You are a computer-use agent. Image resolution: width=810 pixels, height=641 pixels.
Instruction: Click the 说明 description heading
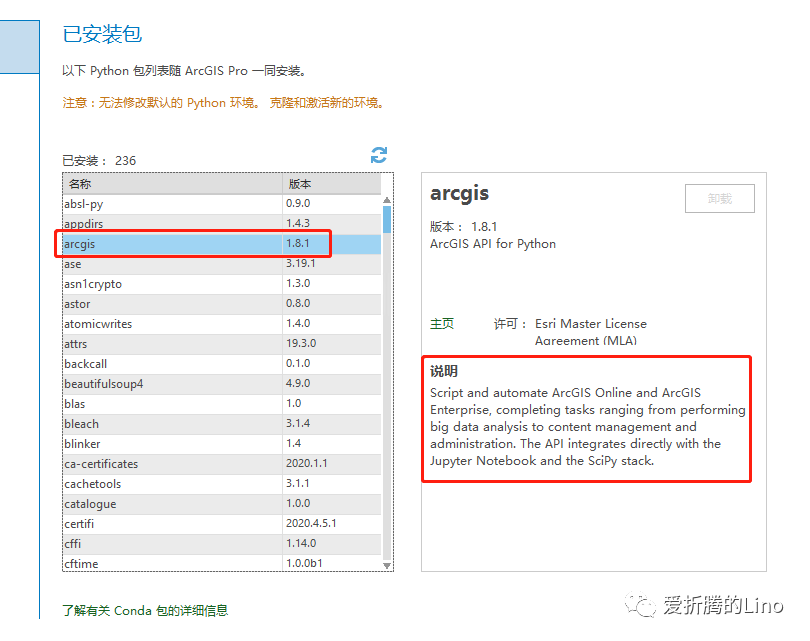444,371
